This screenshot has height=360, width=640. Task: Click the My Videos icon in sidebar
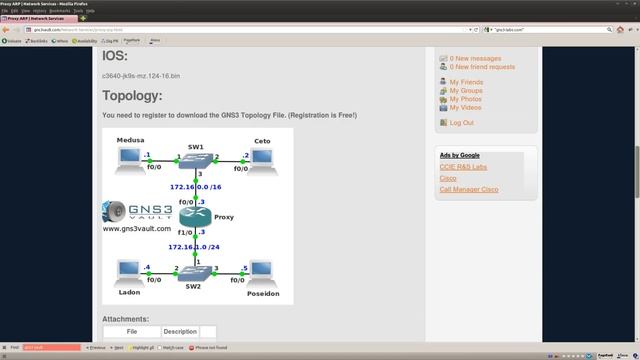click(443, 108)
